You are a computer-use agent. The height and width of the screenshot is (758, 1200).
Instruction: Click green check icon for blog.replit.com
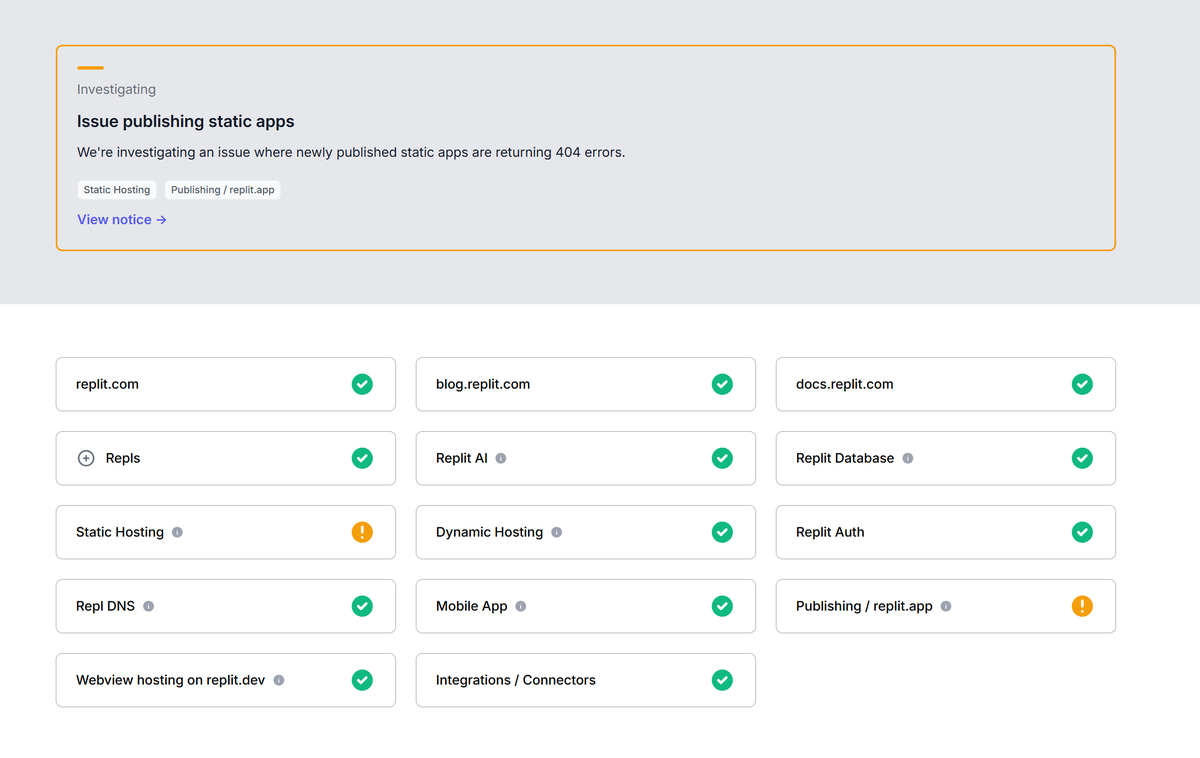722,384
